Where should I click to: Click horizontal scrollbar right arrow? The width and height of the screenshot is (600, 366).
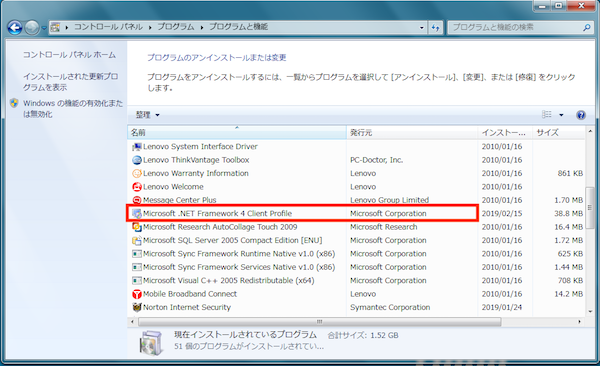click(579, 322)
